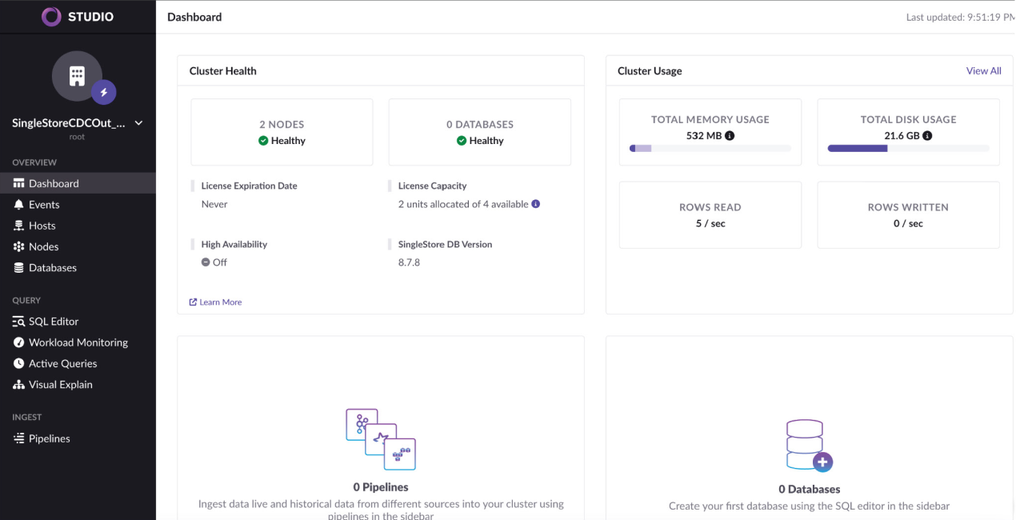Click the info icon next to 21.6 GB
1024x520 pixels.
pos(927,136)
